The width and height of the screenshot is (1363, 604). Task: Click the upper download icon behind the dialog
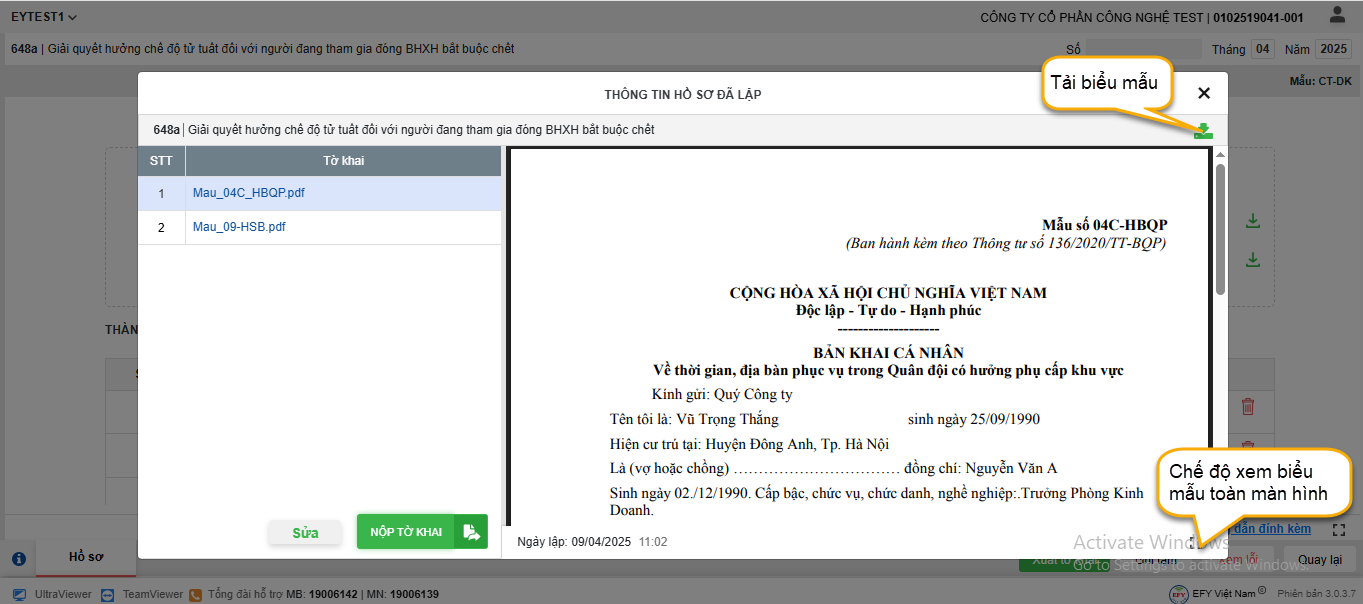tap(1252, 222)
